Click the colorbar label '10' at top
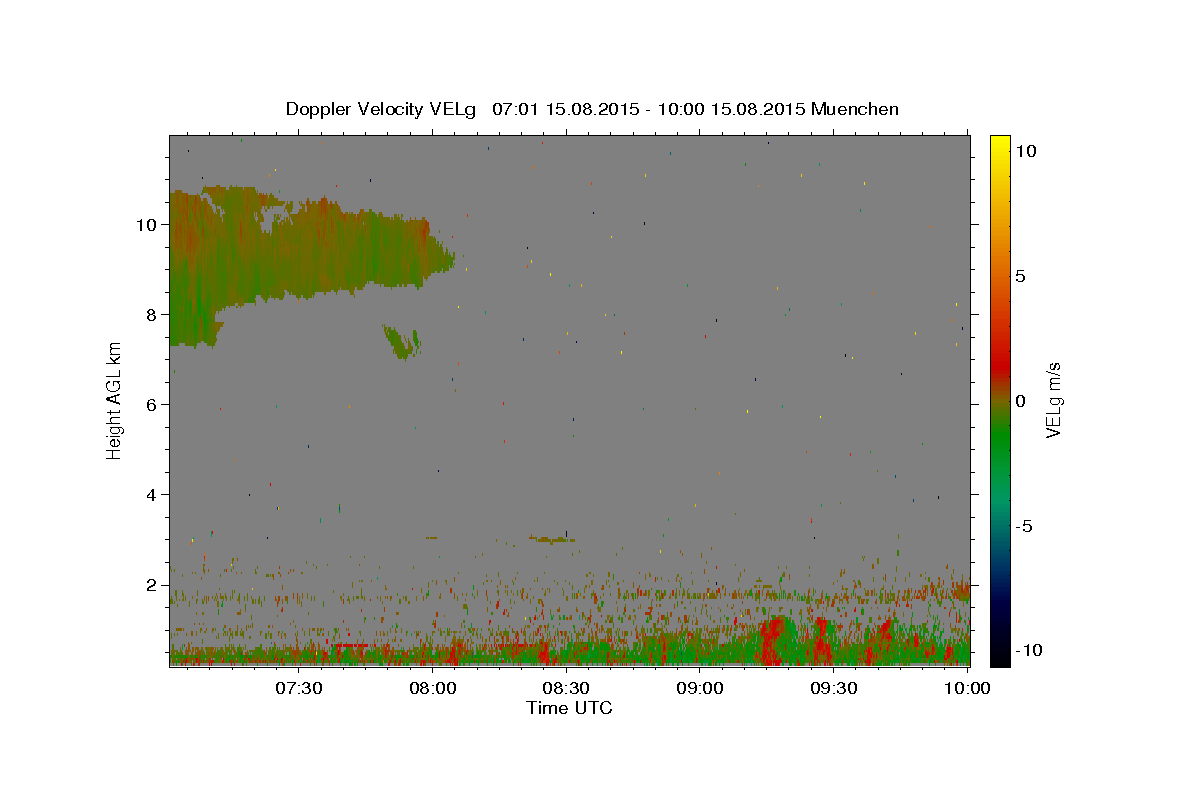Image resolution: width=1200 pixels, height=800 pixels. click(x=1026, y=151)
